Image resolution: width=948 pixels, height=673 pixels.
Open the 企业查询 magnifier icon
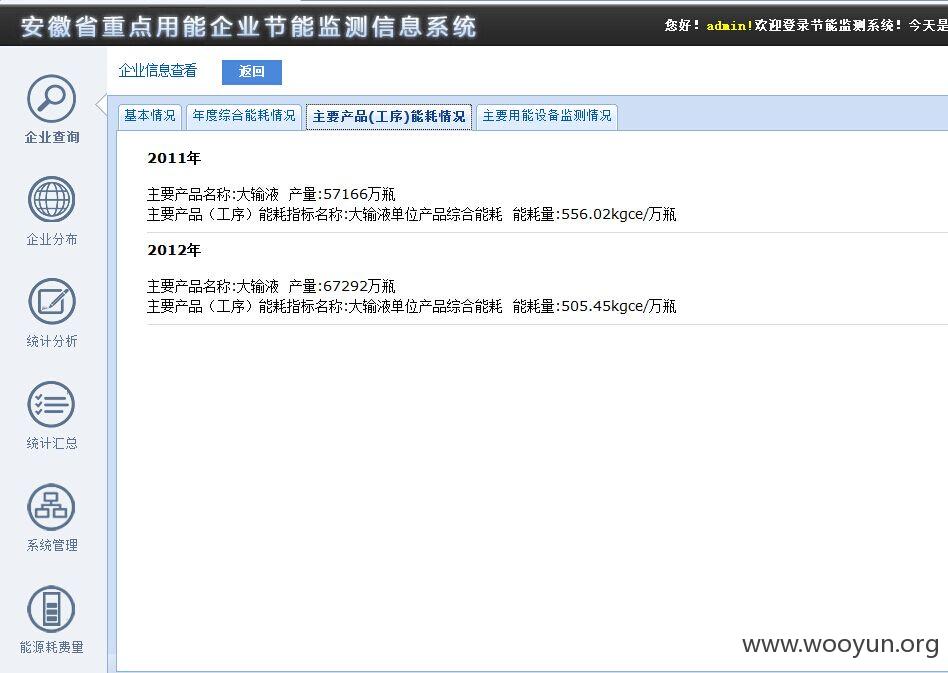(x=51, y=99)
